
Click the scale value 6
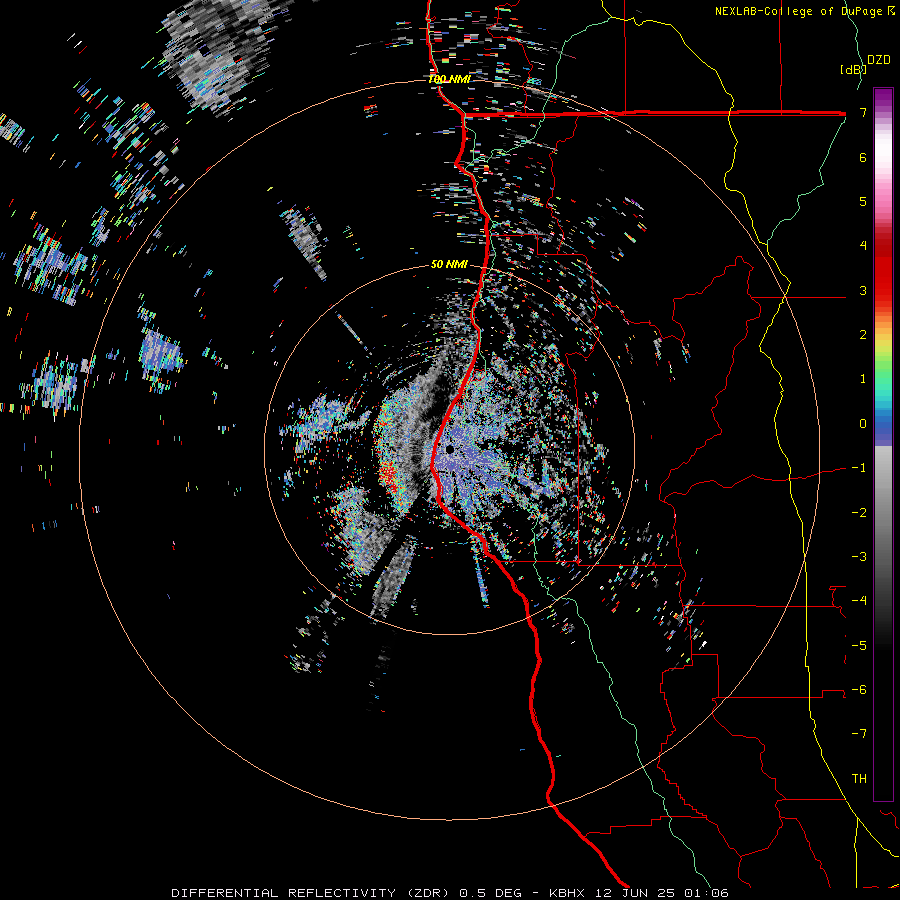click(x=863, y=157)
